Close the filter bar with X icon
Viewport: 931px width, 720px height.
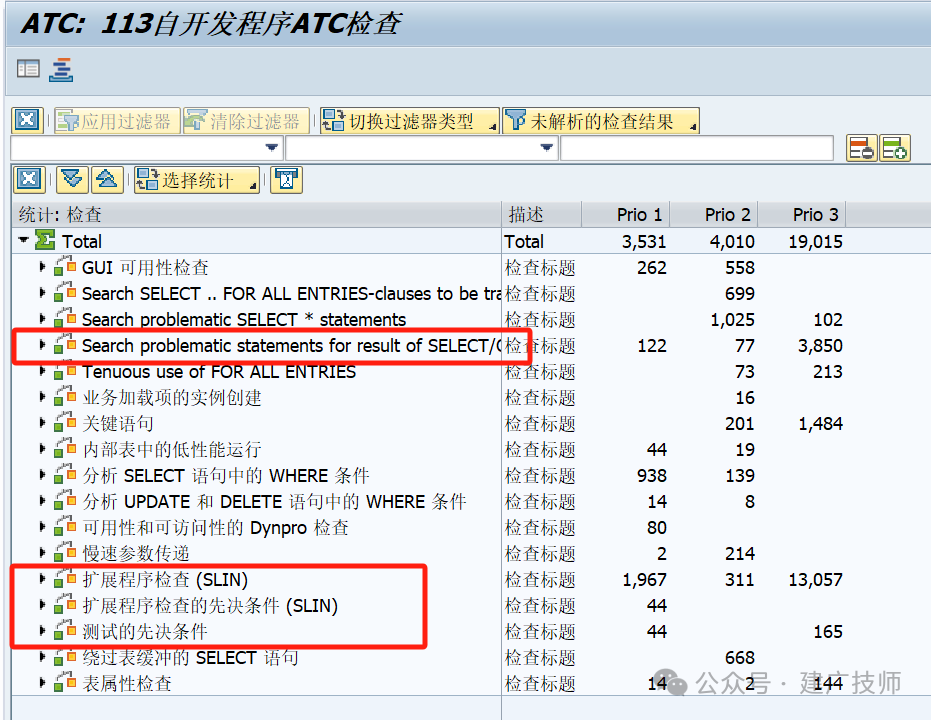[x=27, y=120]
